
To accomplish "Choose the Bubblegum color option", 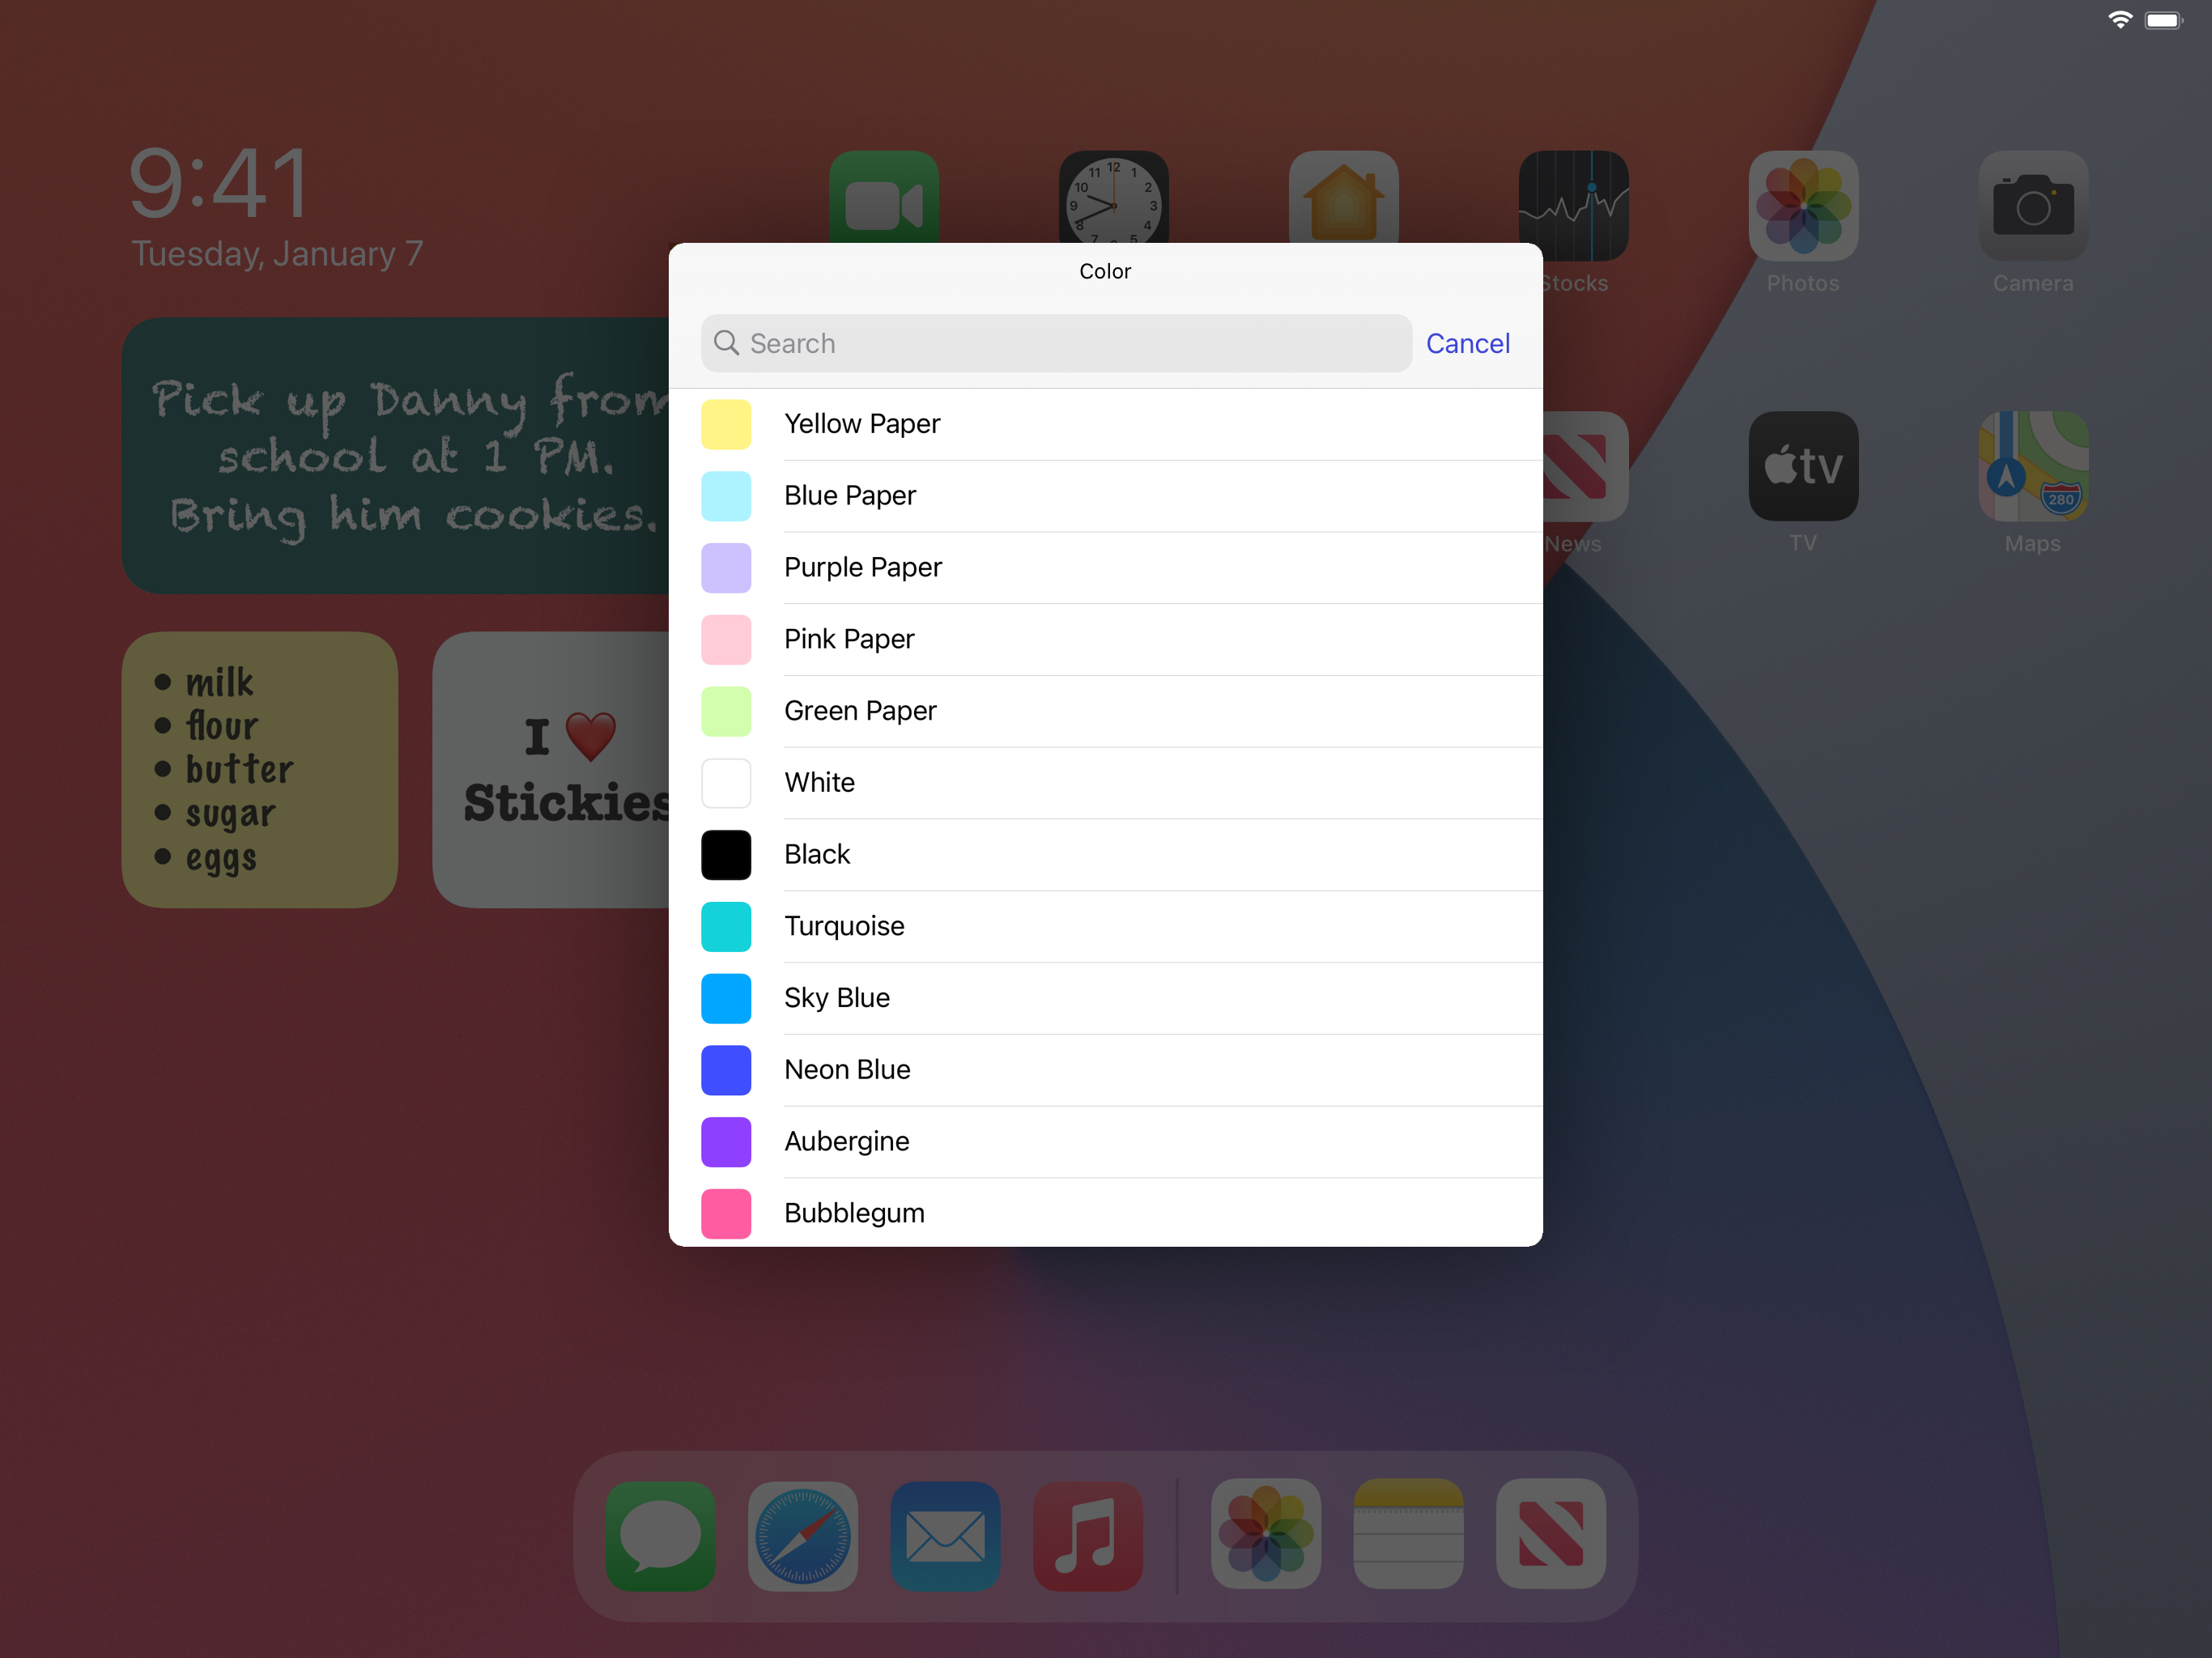I will coord(854,1213).
